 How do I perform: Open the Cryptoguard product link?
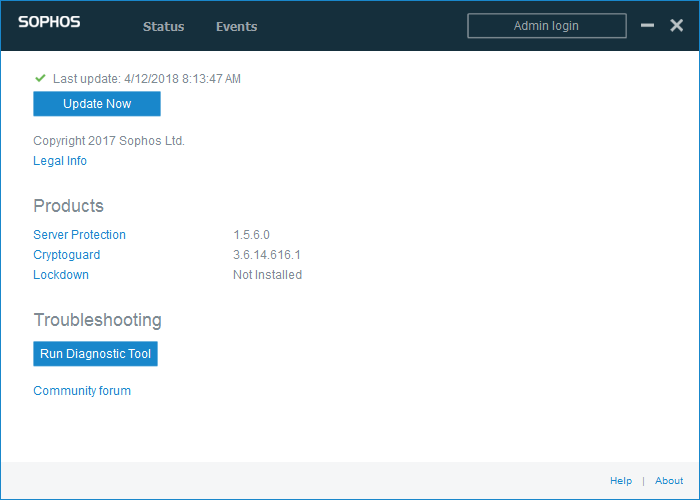point(67,255)
